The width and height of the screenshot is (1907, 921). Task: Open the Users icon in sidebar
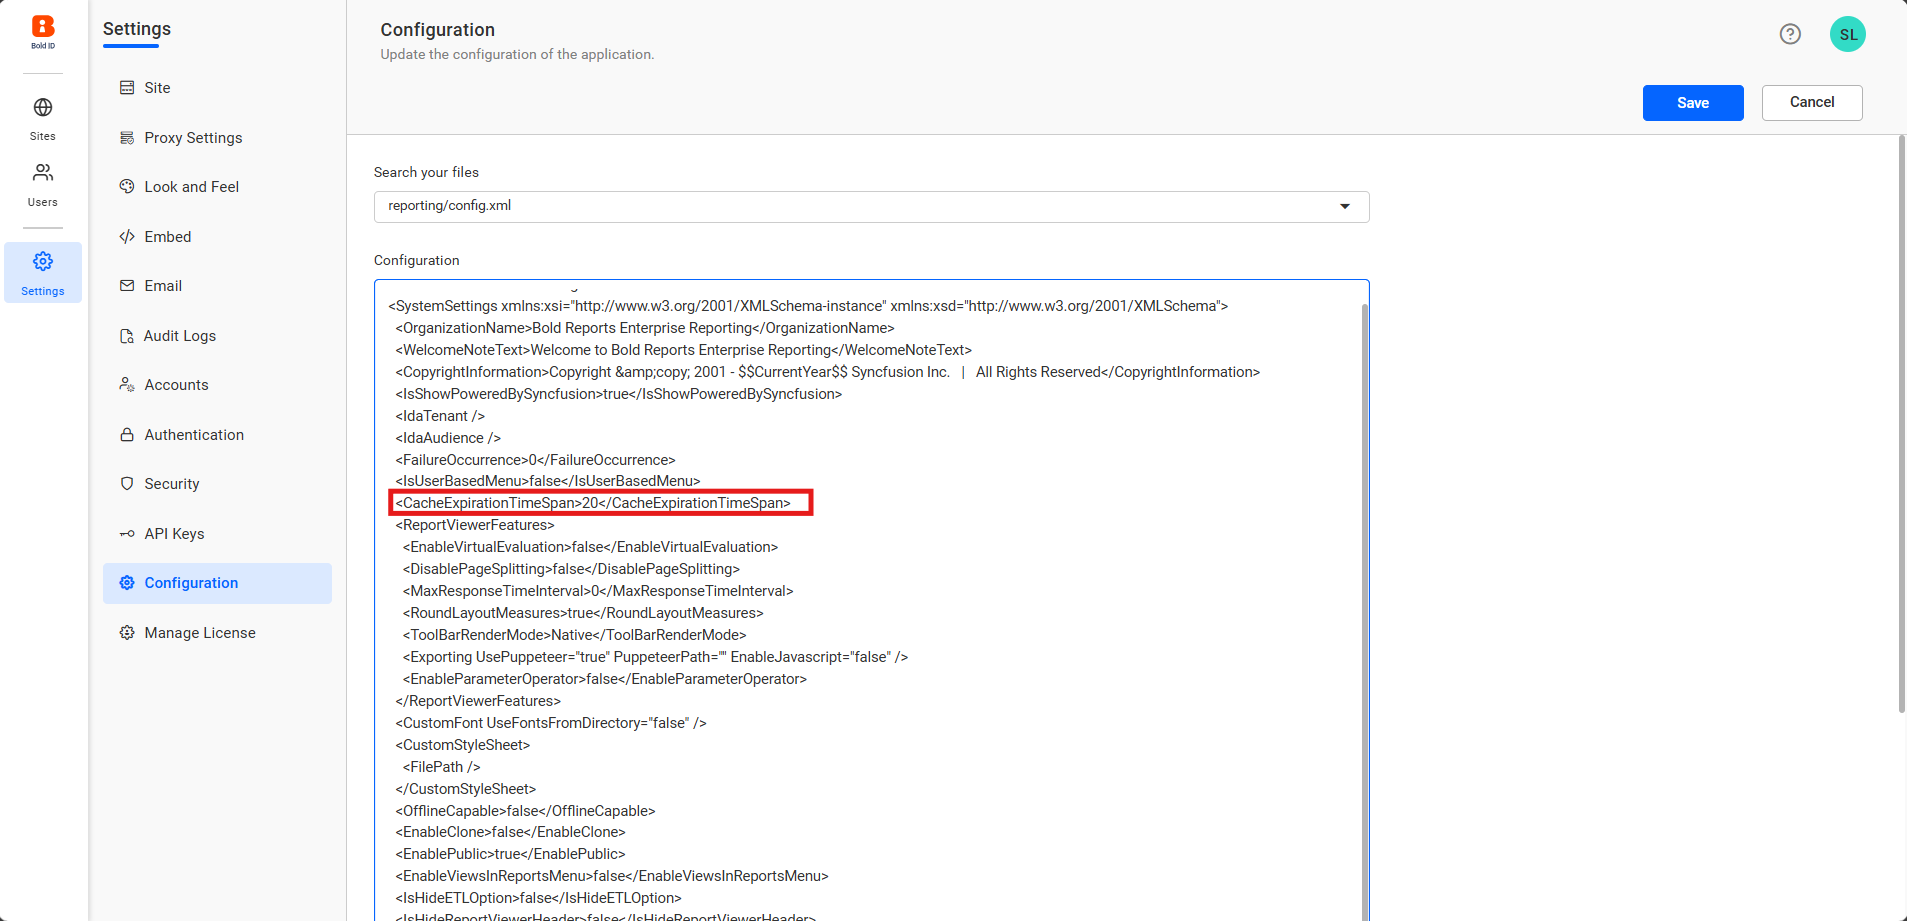click(43, 174)
